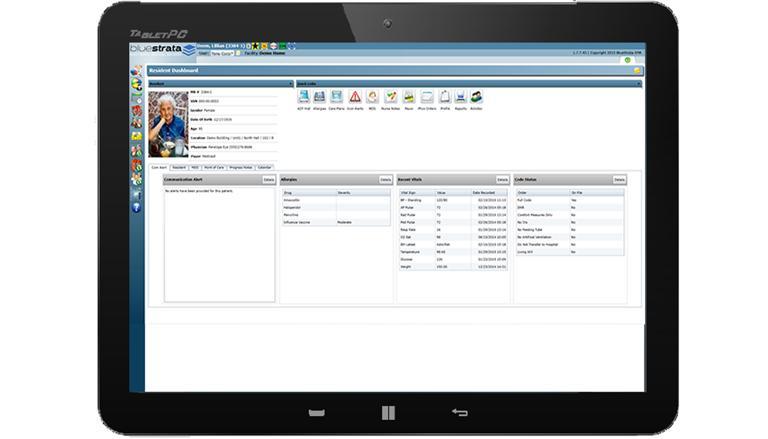
Task: Click the Drug column header in Allergies
Action: tap(309, 193)
